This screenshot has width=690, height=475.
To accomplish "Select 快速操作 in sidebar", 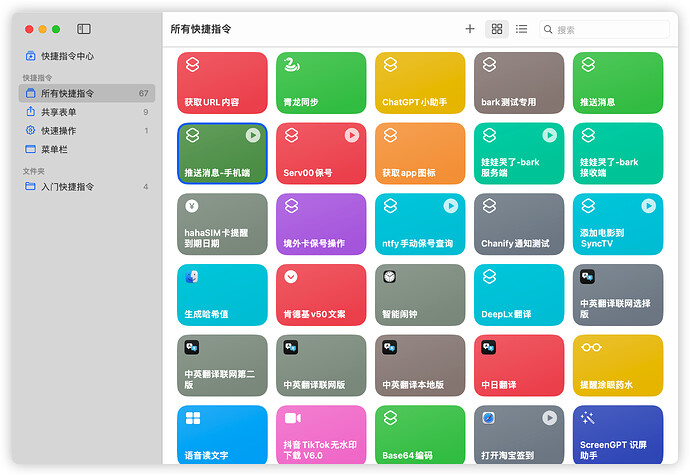I will [87, 130].
